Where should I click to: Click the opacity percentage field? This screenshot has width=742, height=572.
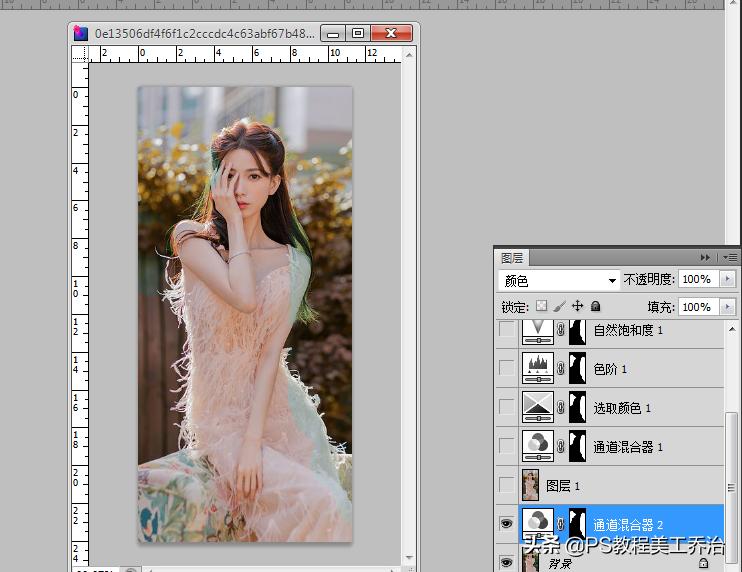point(696,279)
